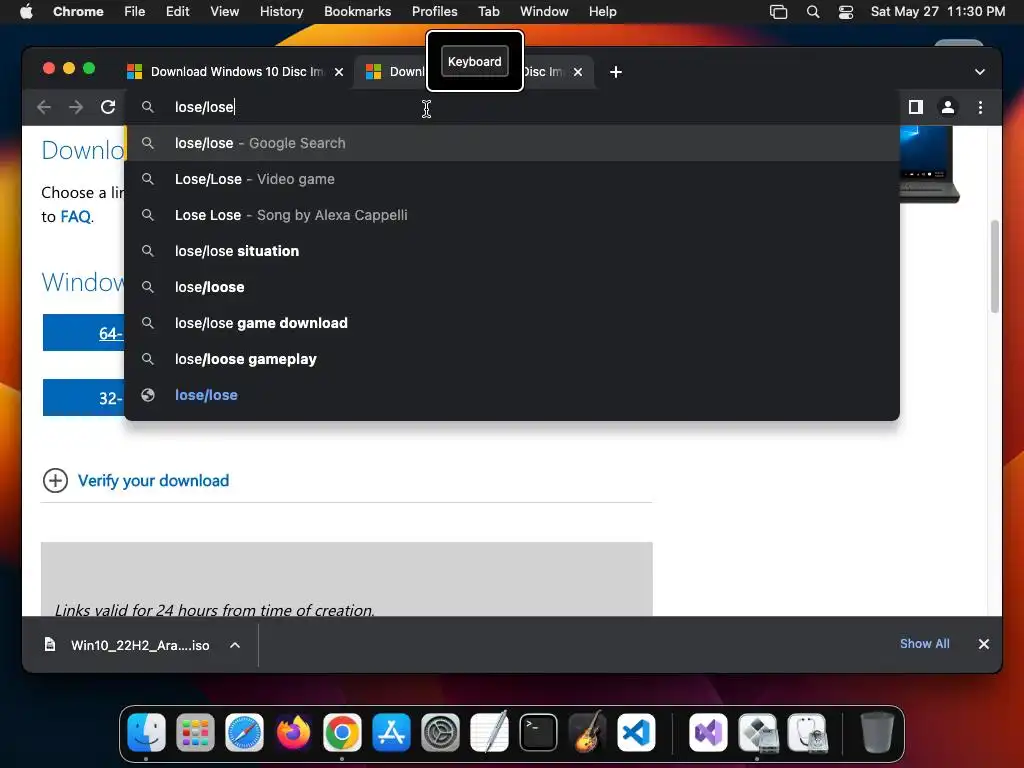
Task: Open Chrome three-dot menu
Action: [x=980, y=107]
